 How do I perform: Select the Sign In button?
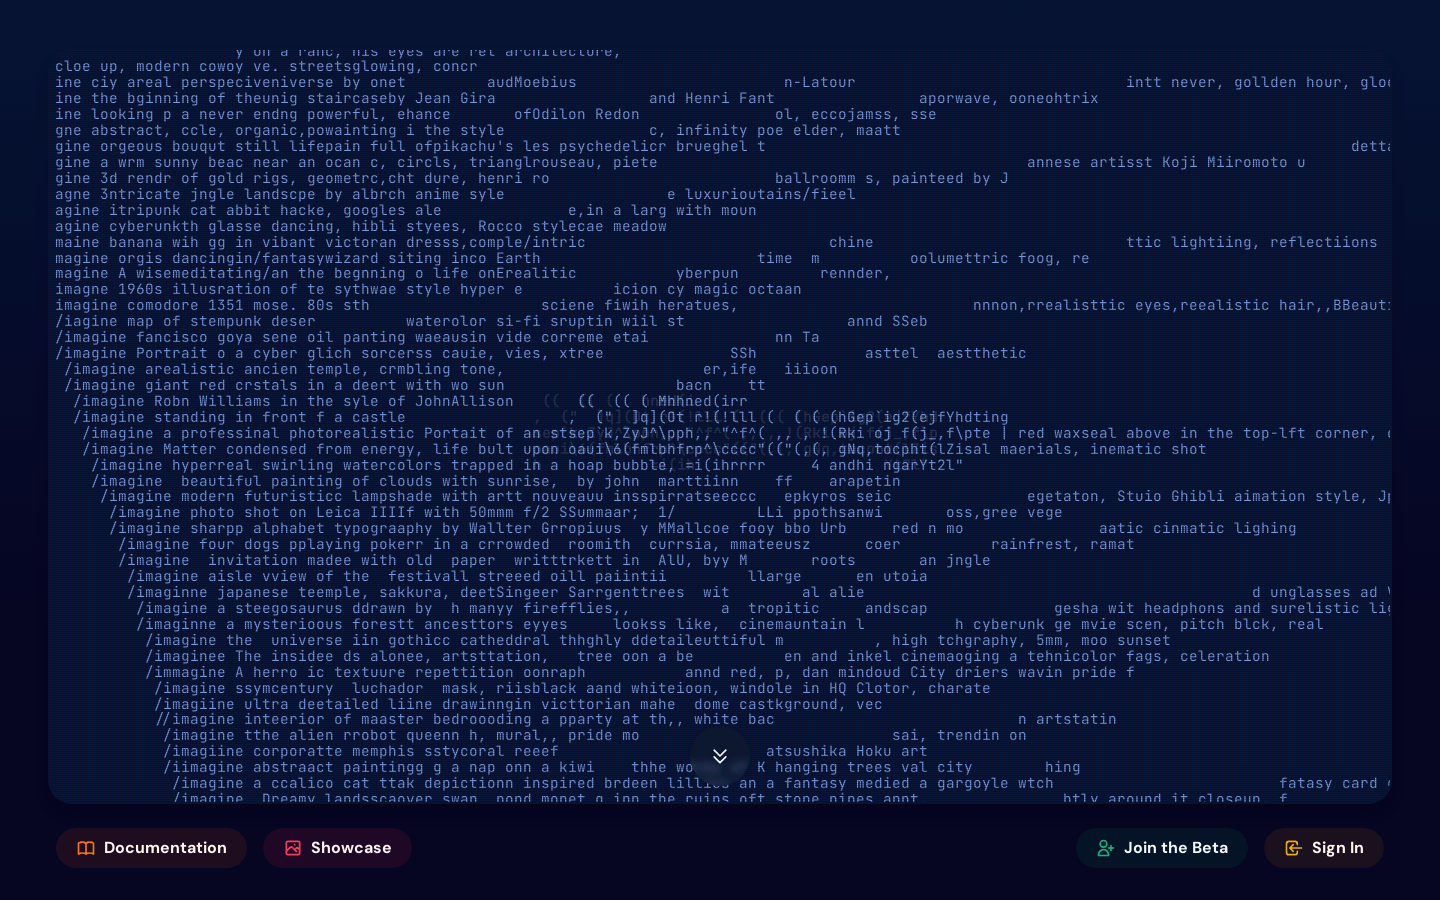click(x=1324, y=848)
